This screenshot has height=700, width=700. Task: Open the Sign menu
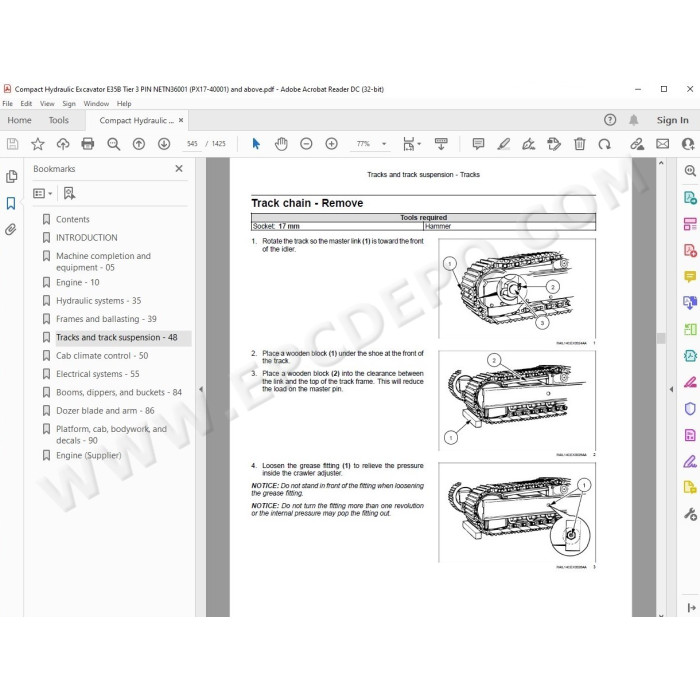pos(69,104)
